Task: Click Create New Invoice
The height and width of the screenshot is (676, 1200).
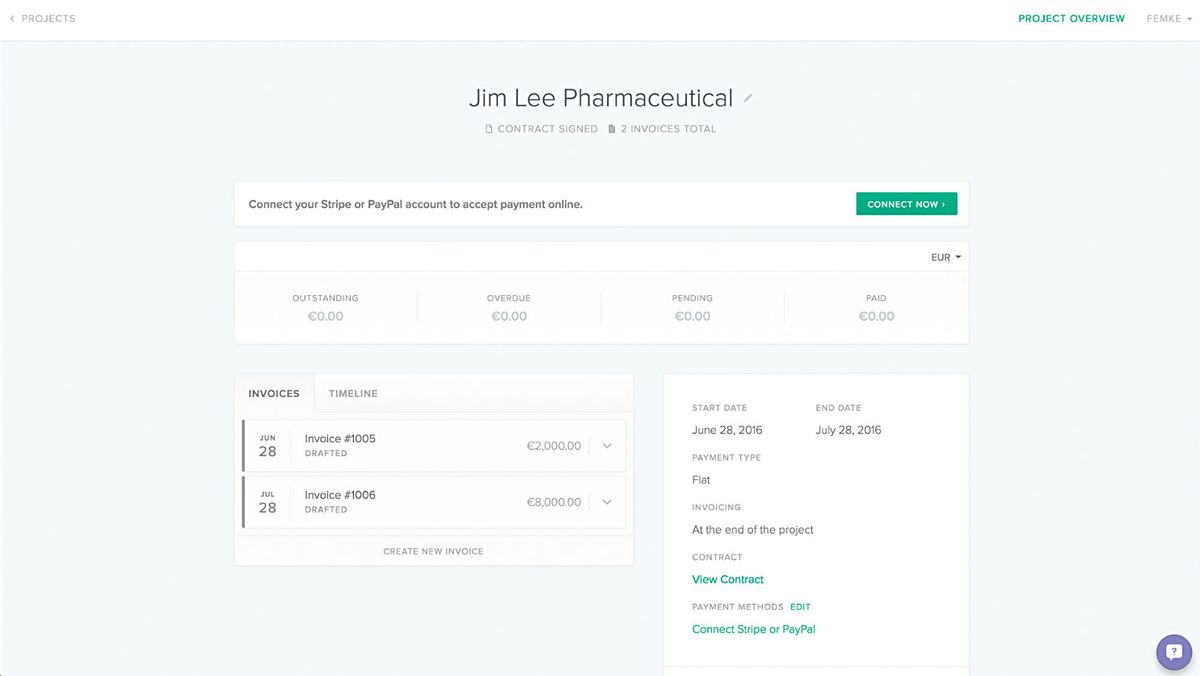Action: [x=433, y=551]
